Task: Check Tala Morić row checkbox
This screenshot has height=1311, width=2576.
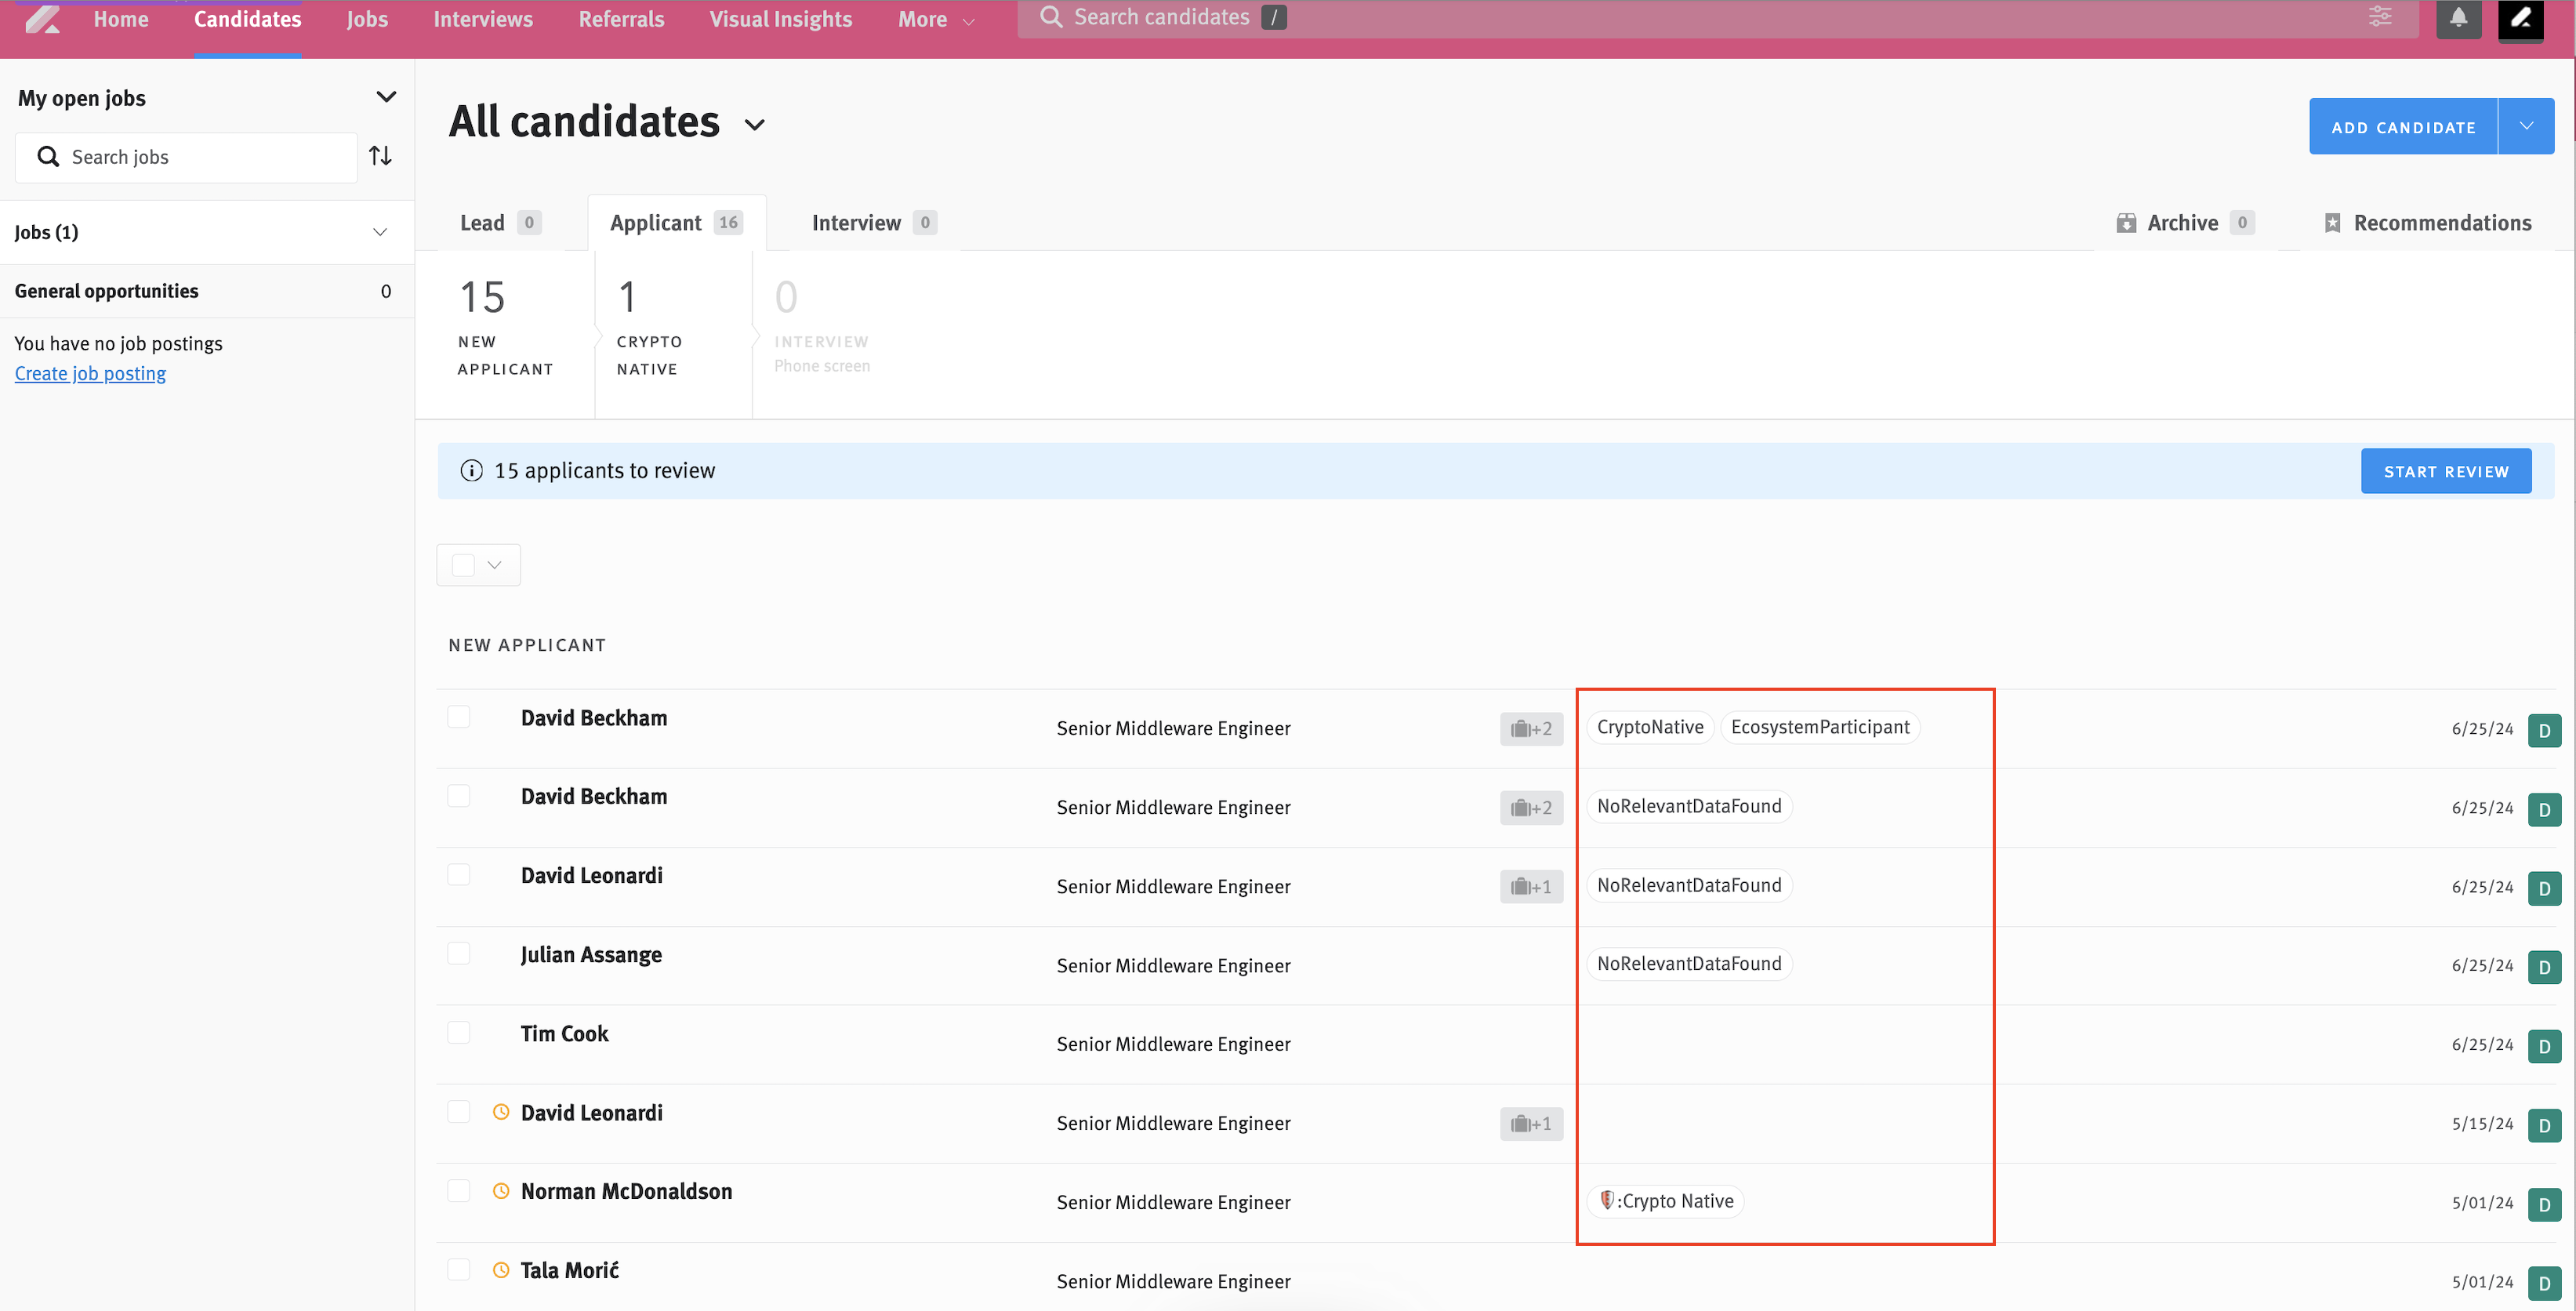Action: (458, 1269)
